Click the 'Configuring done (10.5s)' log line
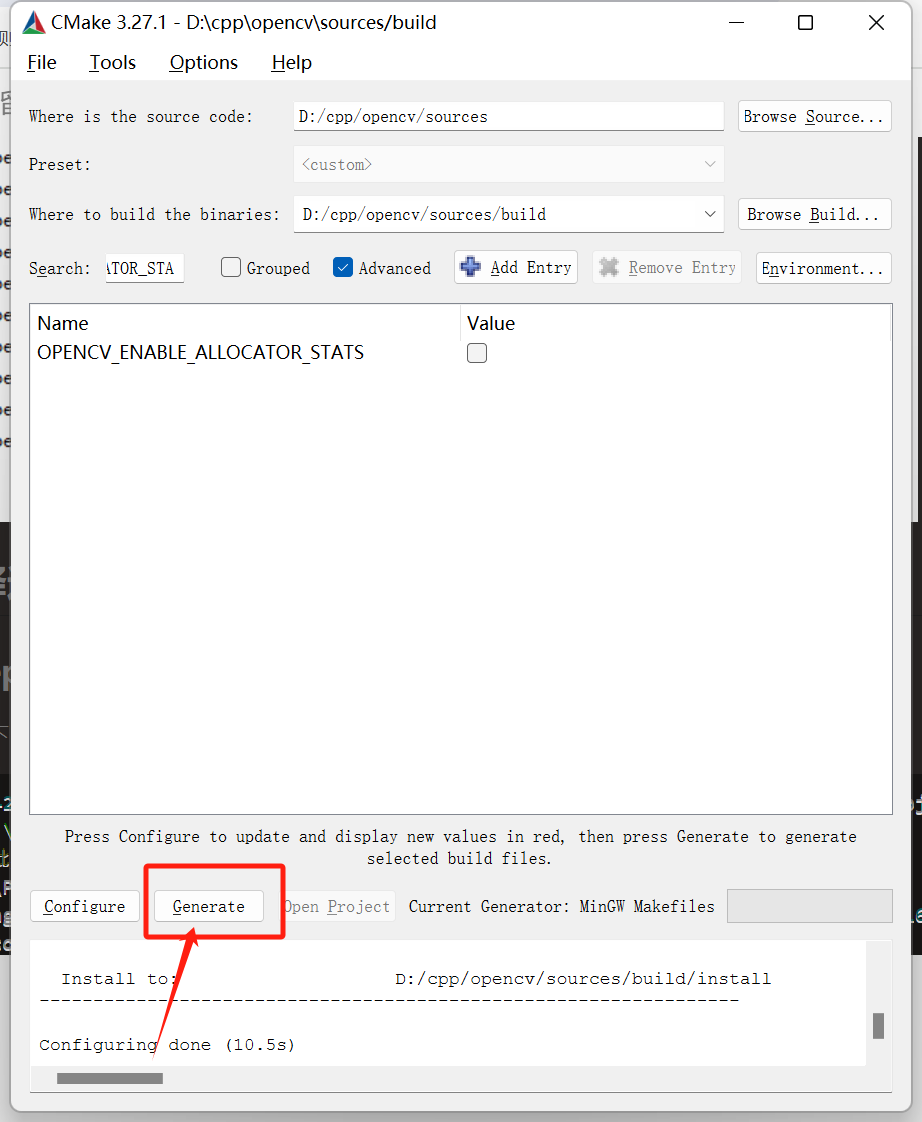This screenshot has height=1122, width=922. 167,1045
